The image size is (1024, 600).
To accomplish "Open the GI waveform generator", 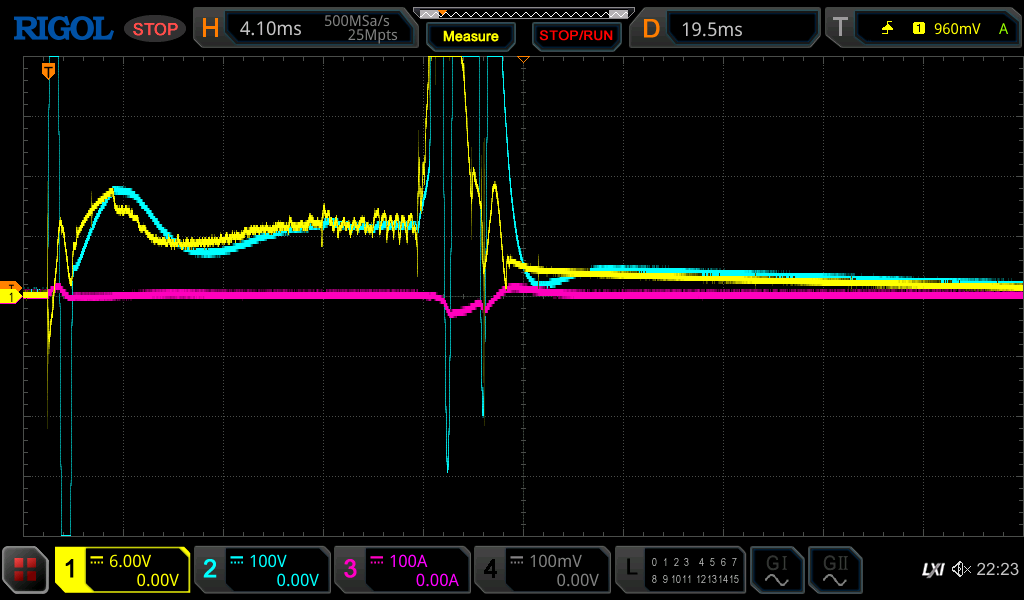I will pyautogui.click(x=776, y=570).
